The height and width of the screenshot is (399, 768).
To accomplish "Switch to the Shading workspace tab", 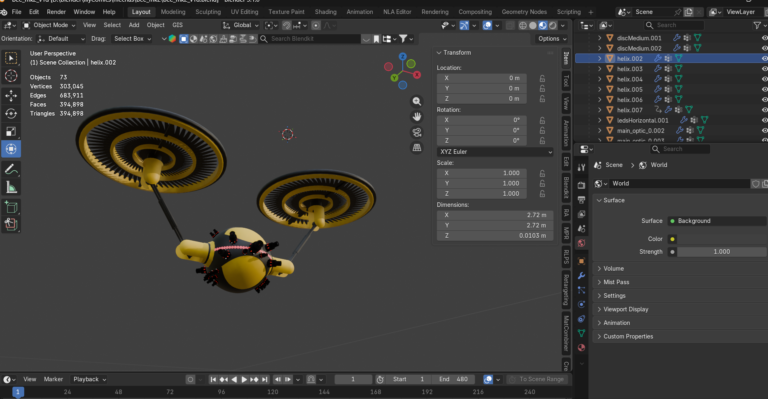I will (x=325, y=12).
